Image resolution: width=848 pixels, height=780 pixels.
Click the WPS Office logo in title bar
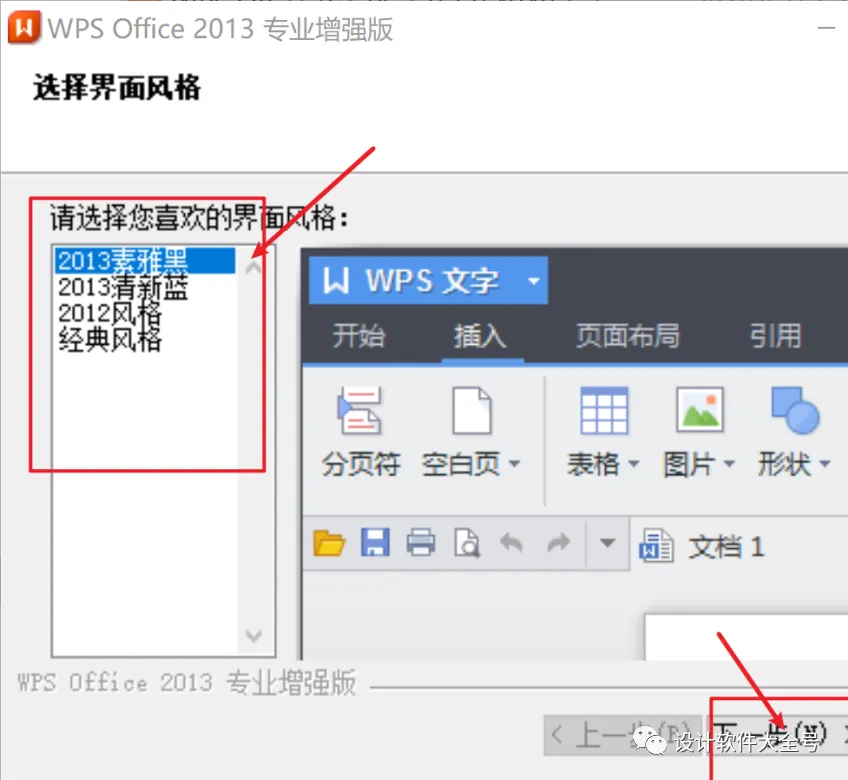tap(24, 27)
